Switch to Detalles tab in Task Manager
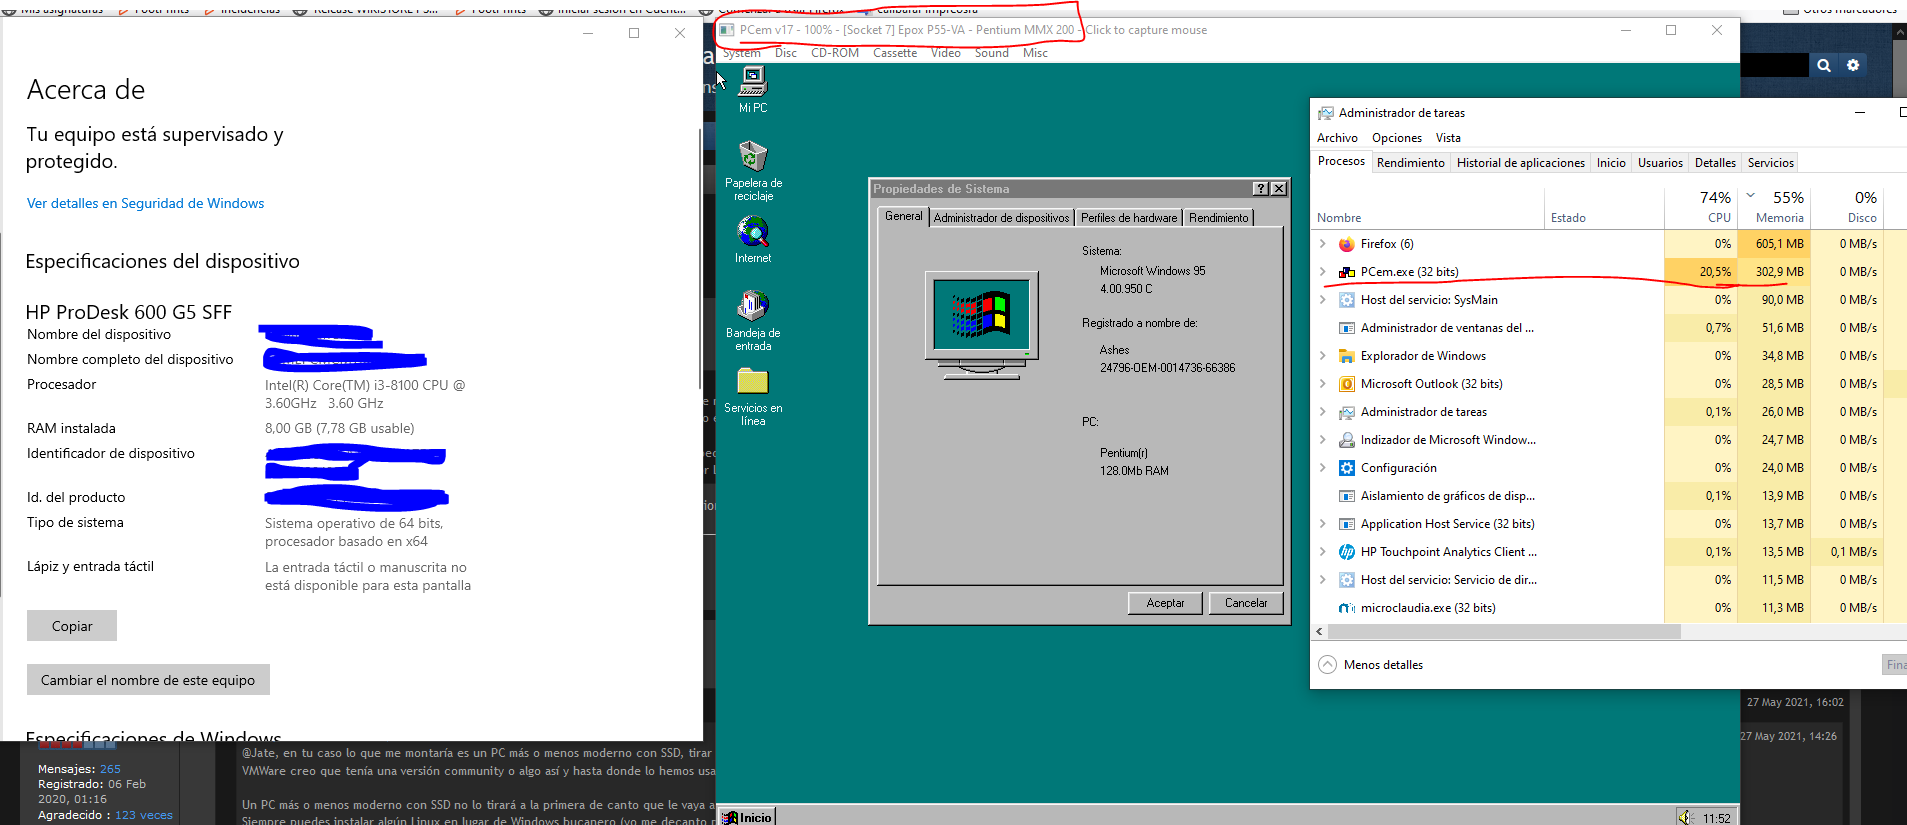The width and height of the screenshot is (1907, 825). click(1715, 163)
